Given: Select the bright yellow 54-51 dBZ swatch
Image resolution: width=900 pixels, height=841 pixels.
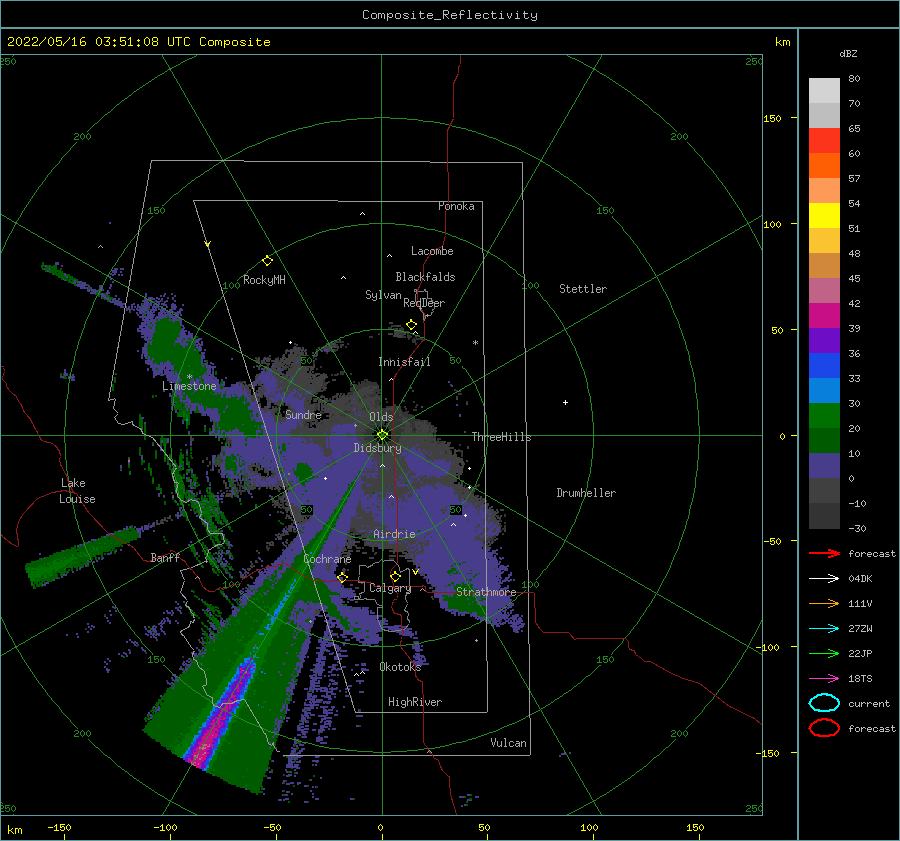Looking at the screenshot, I should point(824,216).
